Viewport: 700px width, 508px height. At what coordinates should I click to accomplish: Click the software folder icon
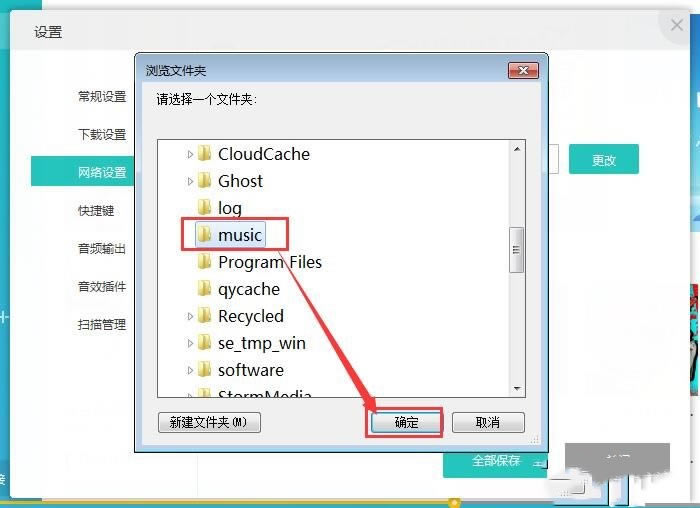(x=205, y=370)
